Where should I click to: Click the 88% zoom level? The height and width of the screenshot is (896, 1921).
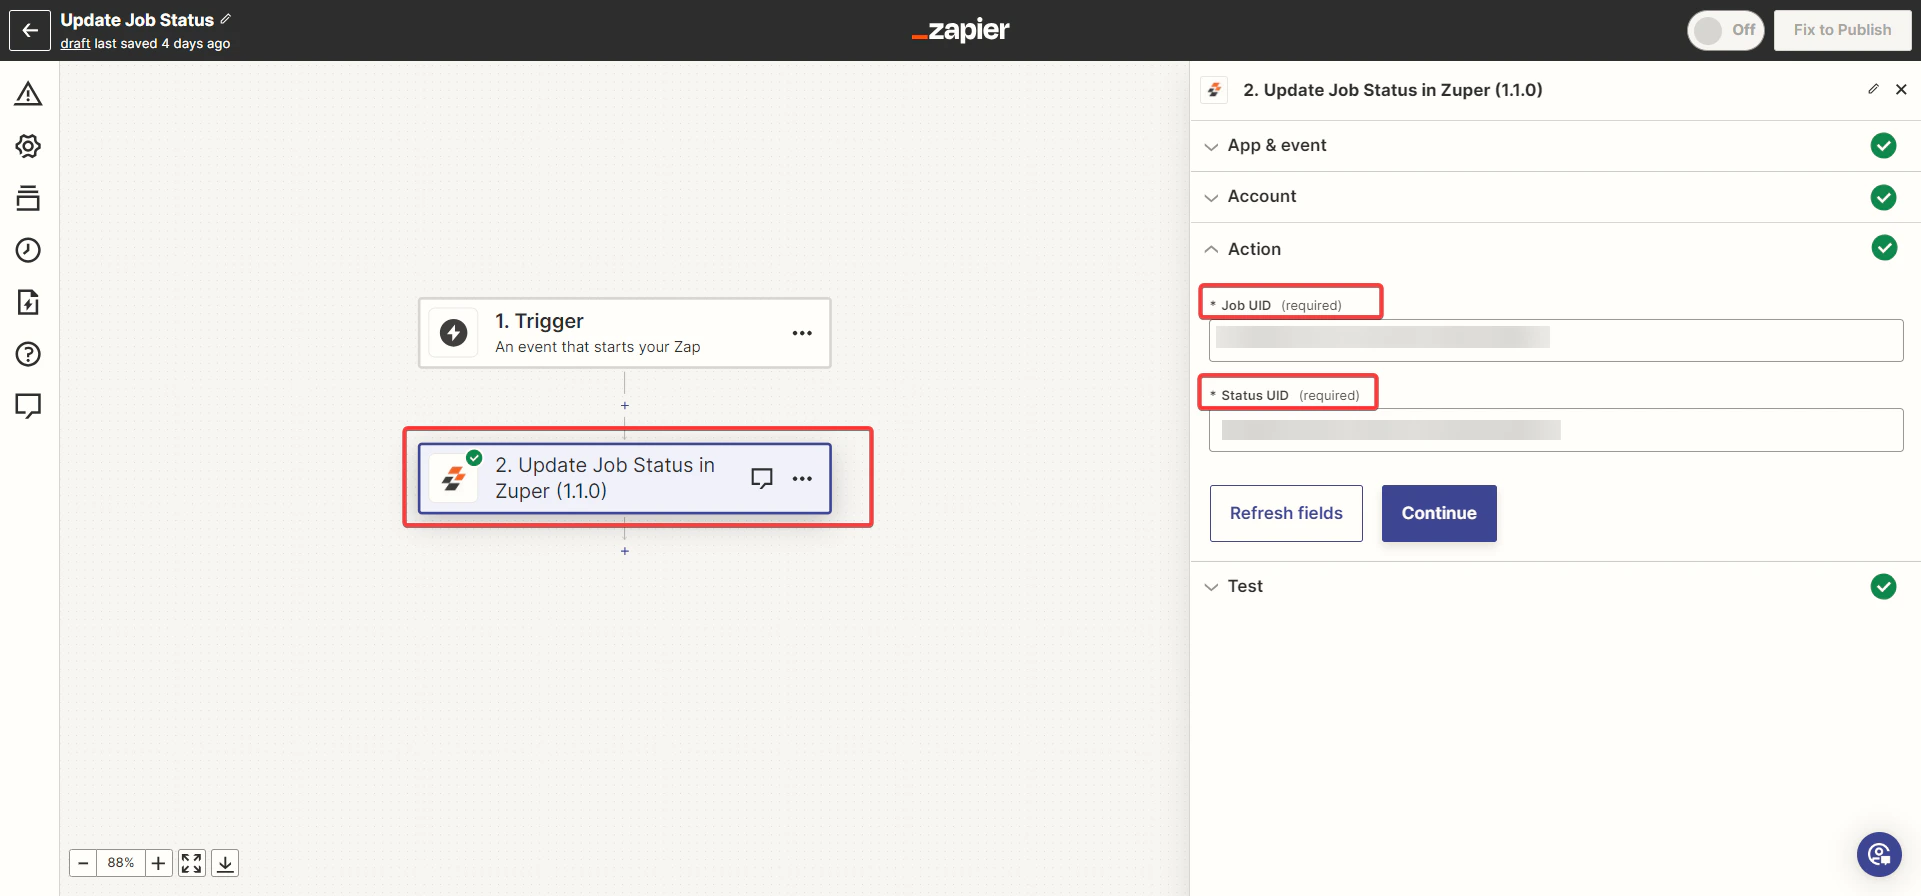(x=121, y=863)
